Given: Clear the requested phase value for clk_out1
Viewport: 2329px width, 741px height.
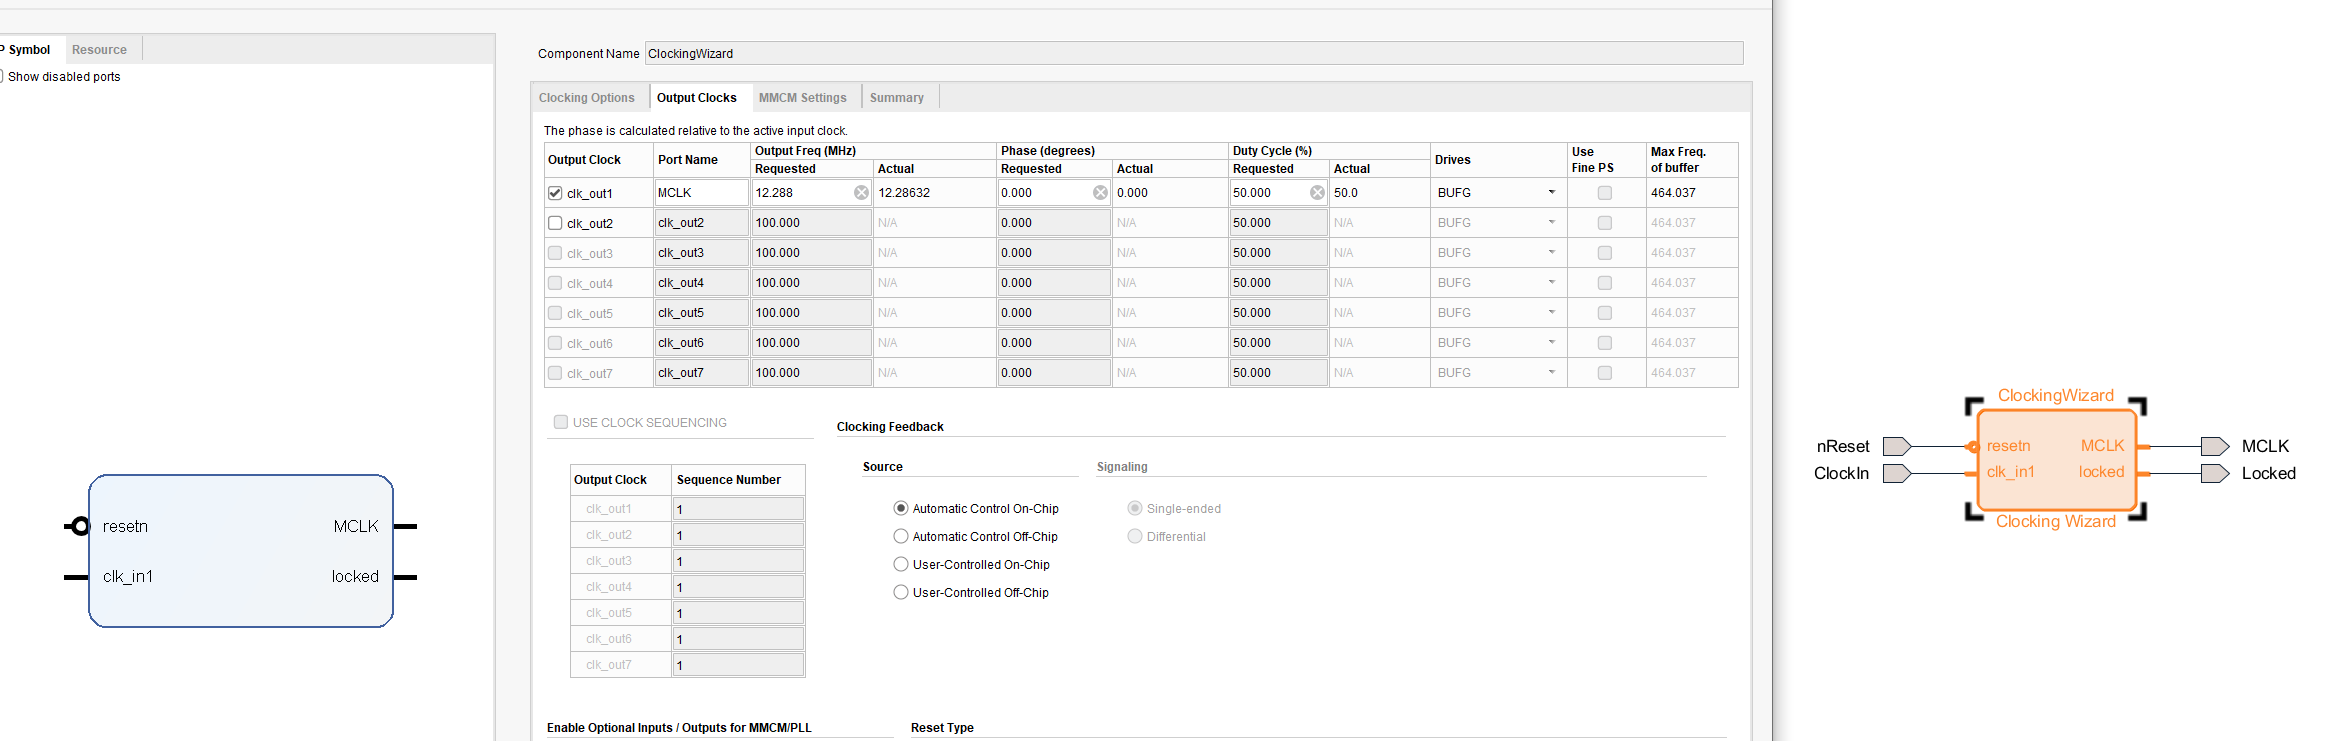Looking at the screenshot, I should (x=1100, y=193).
